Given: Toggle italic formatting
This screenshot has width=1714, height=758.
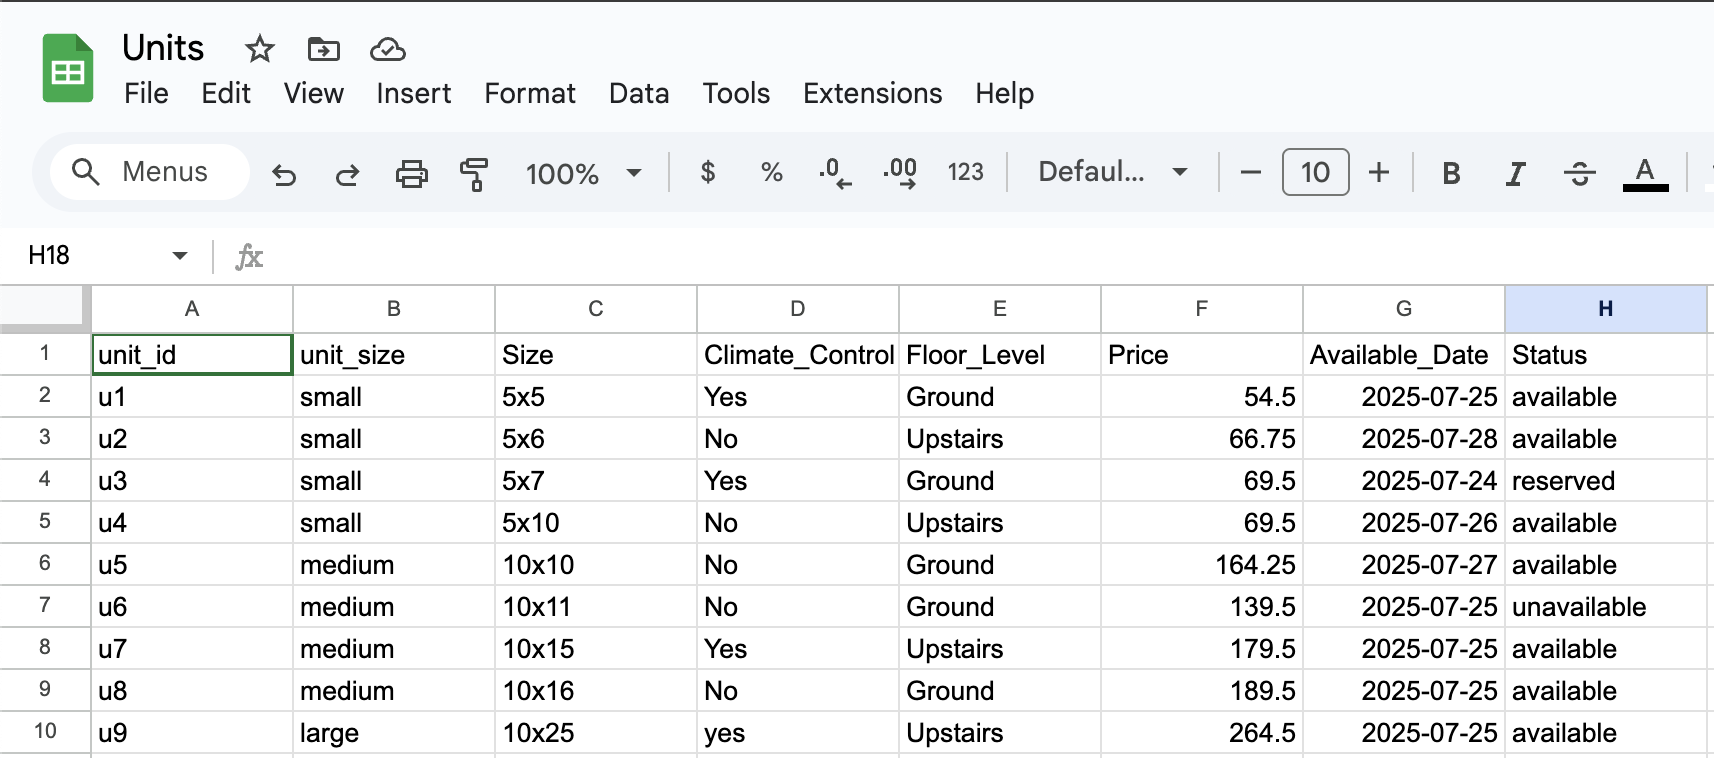Looking at the screenshot, I should (1515, 173).
